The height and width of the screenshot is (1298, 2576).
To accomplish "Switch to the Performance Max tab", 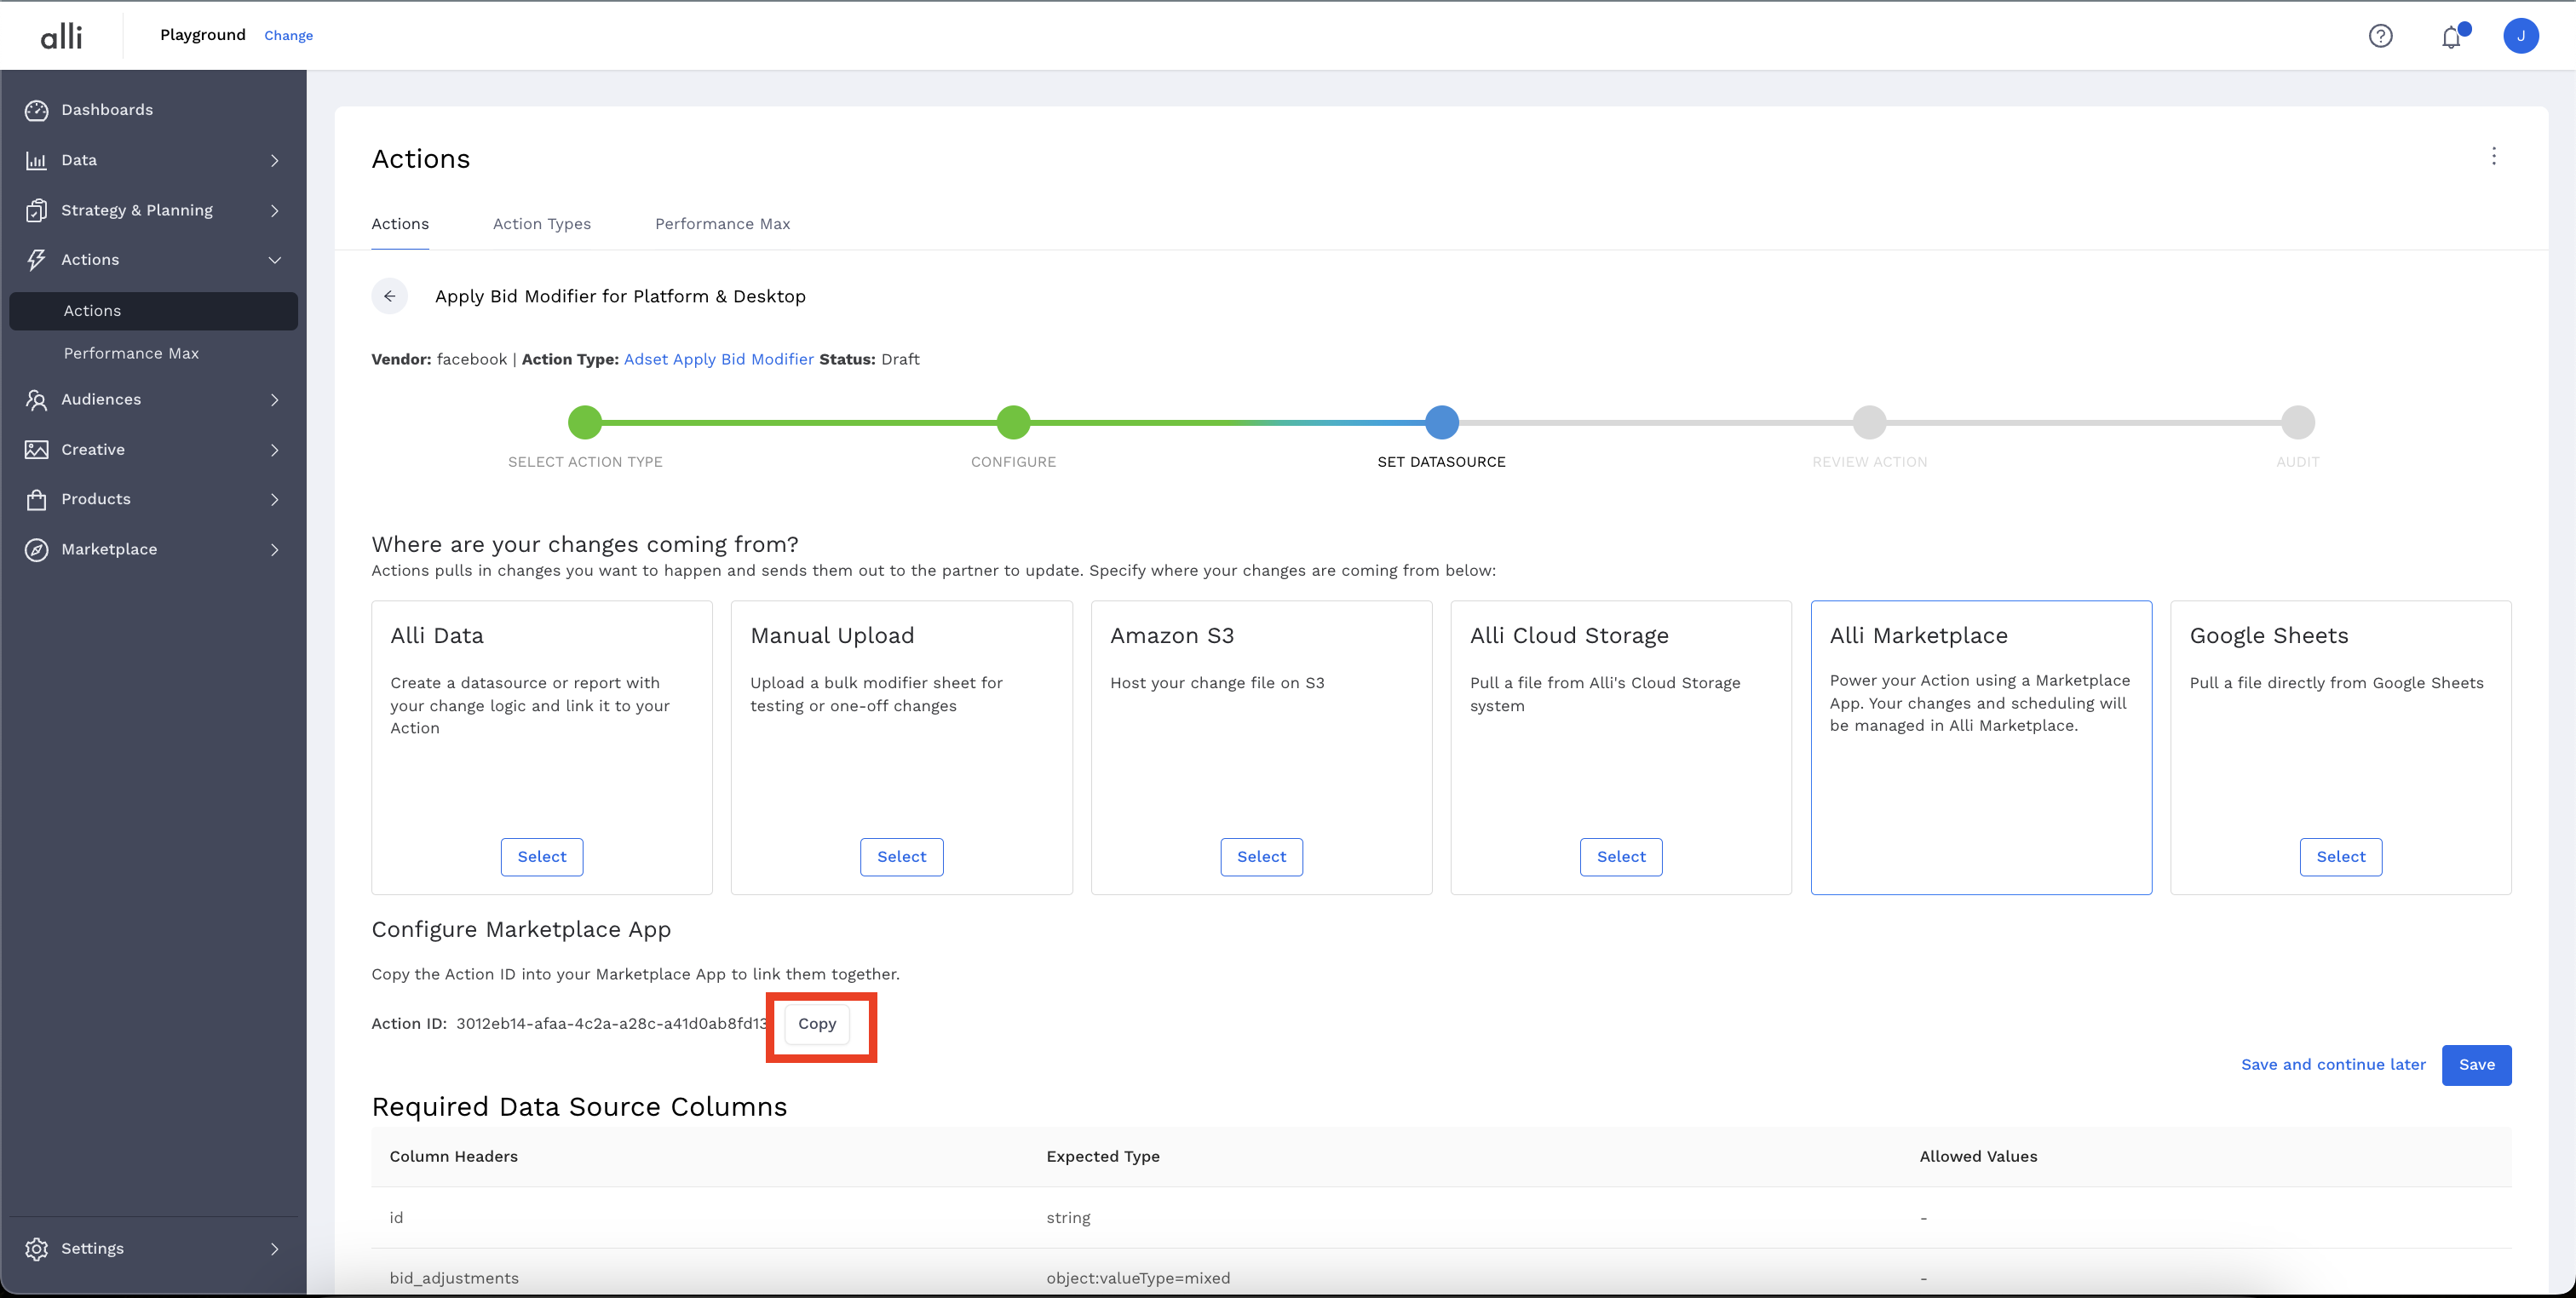I will click(722, 224).
